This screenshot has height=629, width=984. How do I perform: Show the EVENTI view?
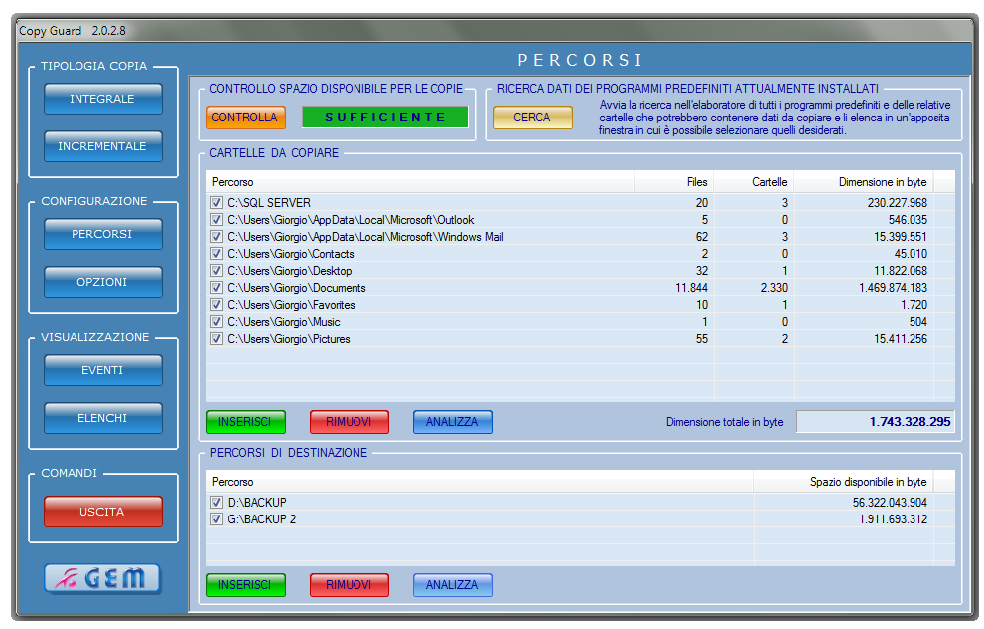point(103,370)
